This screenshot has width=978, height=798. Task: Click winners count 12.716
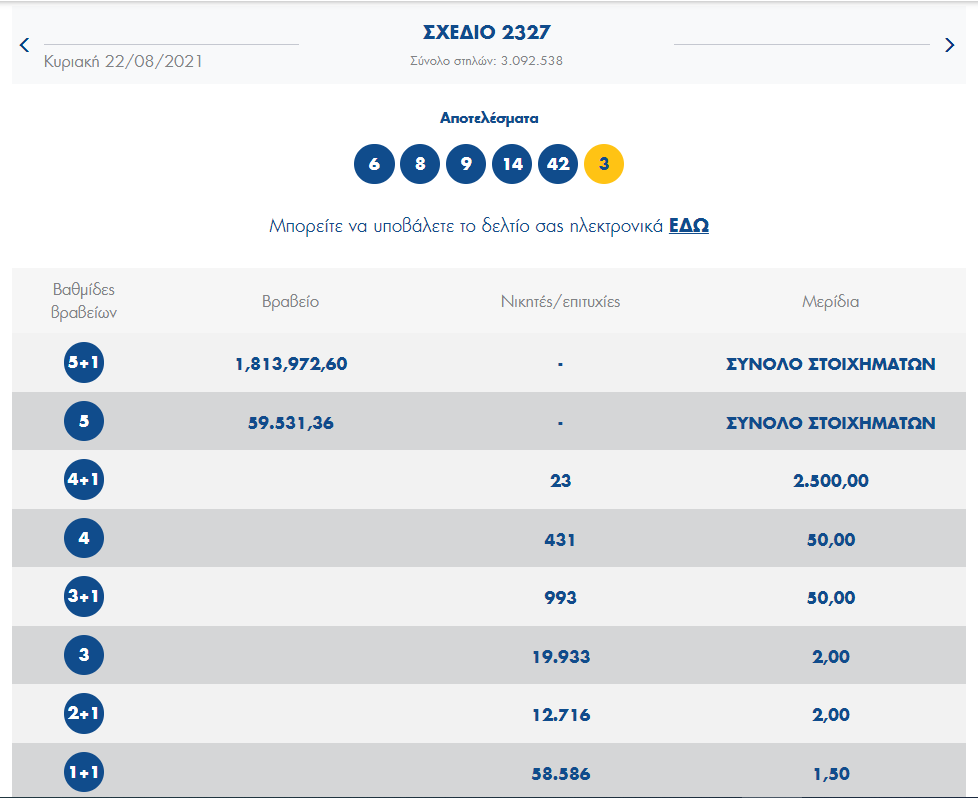click(x=561, y=714)
